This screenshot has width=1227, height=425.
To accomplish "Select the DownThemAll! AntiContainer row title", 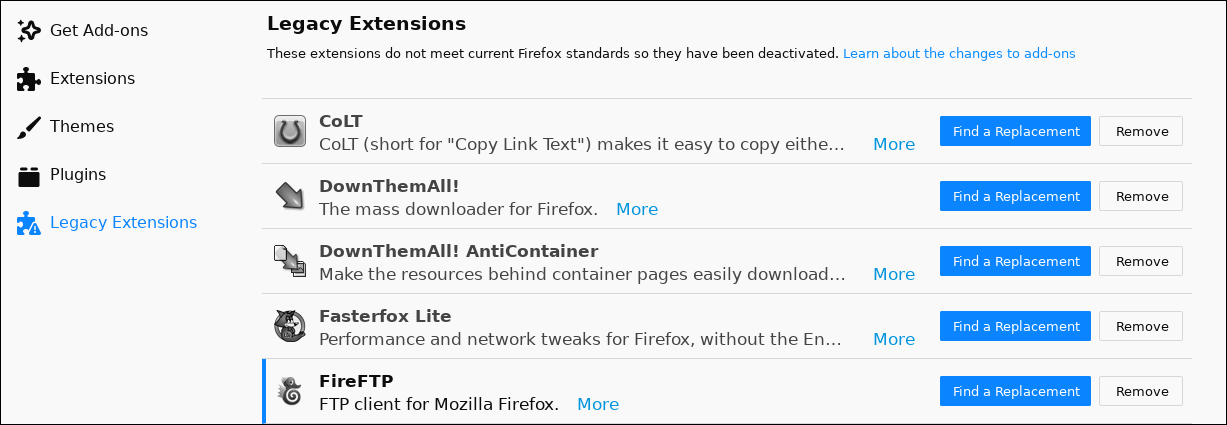I will point(459,251).
